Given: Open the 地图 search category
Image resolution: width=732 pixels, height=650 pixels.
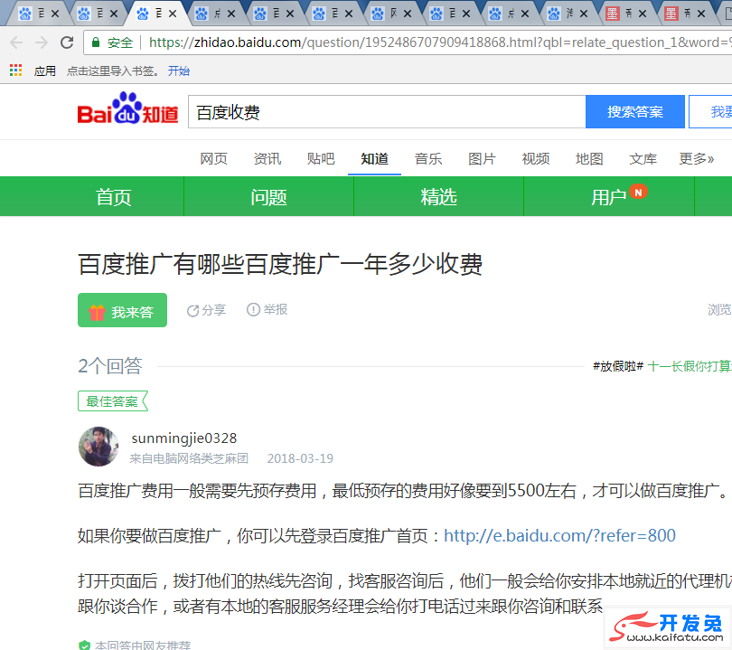Looking at the screenshot, I should (x=590, y=159).
